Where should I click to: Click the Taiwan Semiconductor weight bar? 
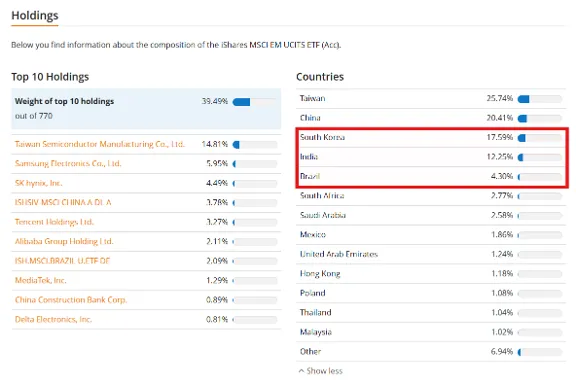(255, 145)
